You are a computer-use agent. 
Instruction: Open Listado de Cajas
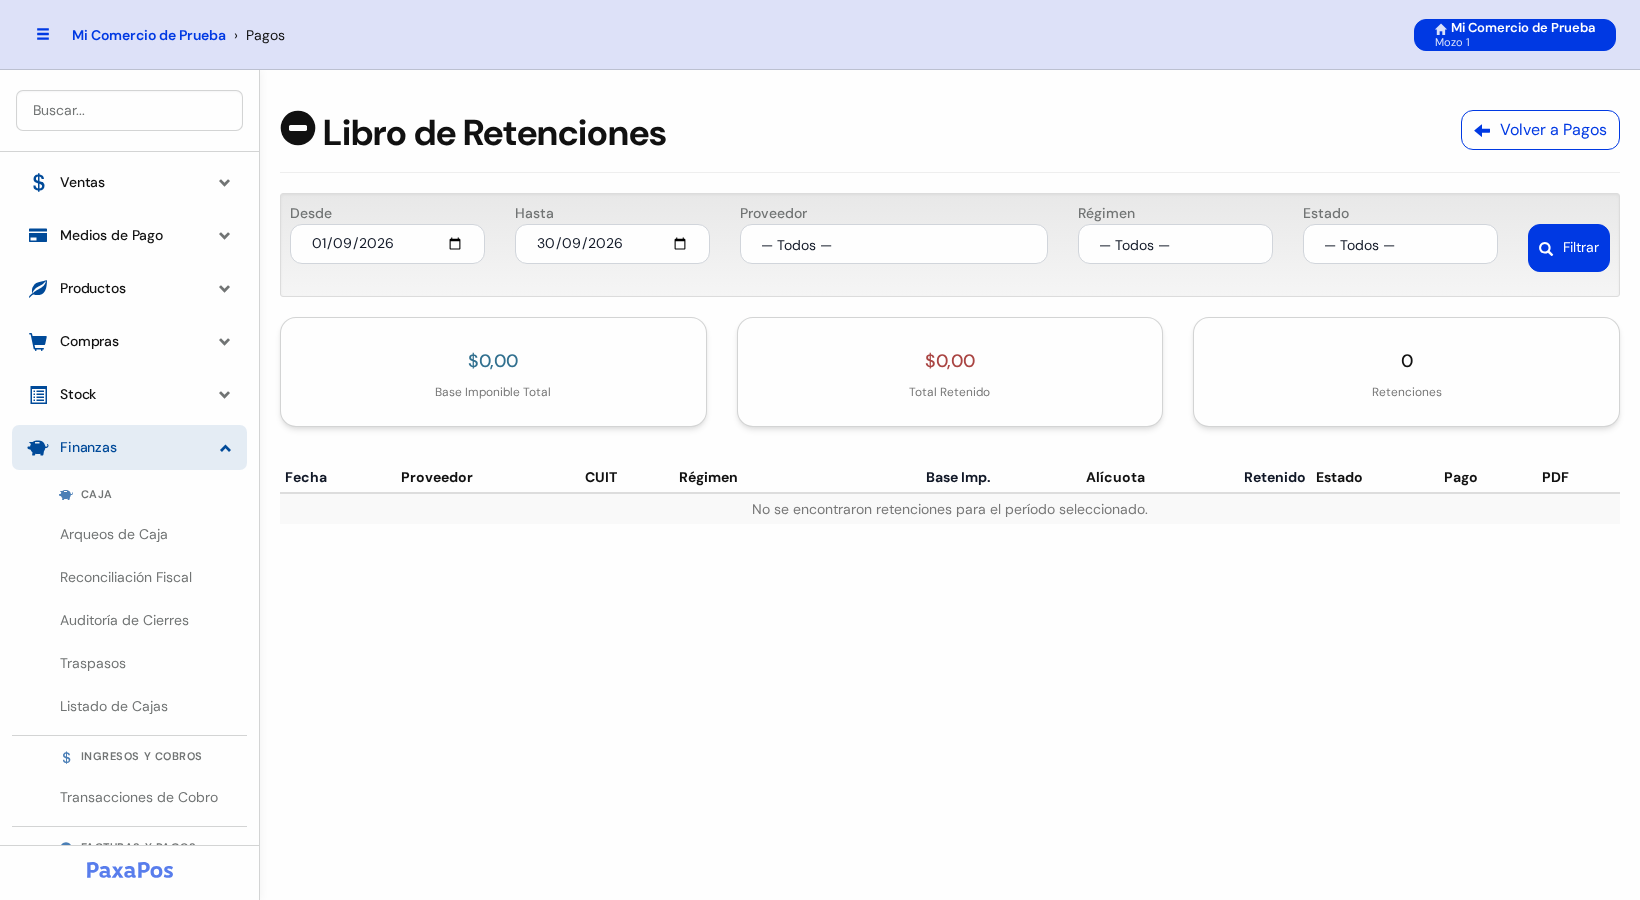(114, 706)
